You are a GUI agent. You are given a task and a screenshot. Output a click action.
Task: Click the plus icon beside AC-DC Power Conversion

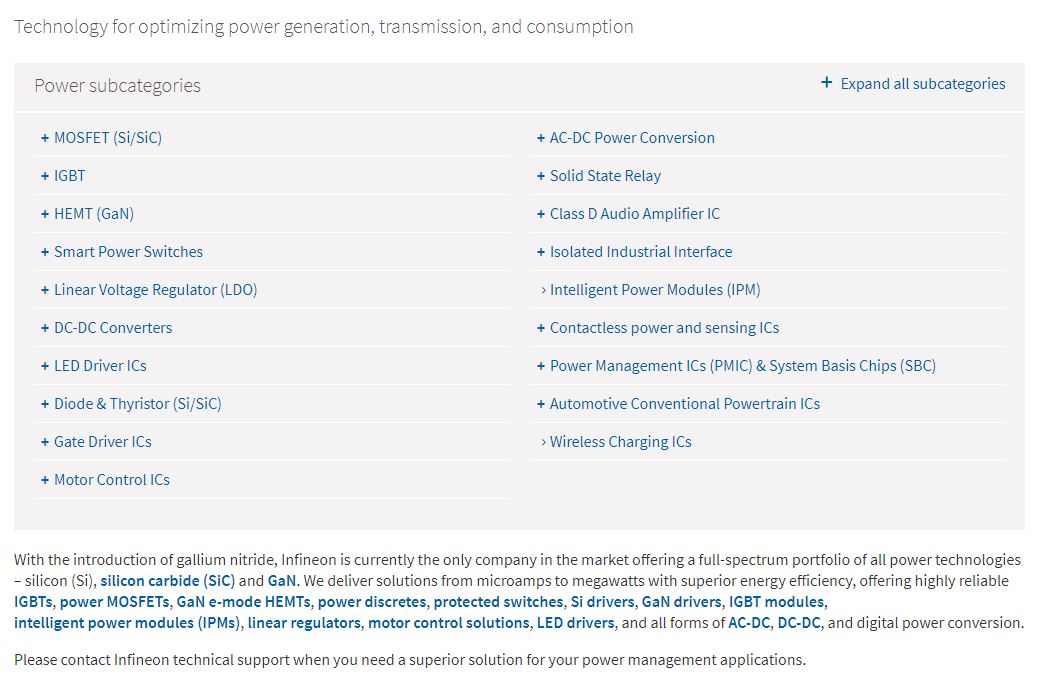coord(541,138)
